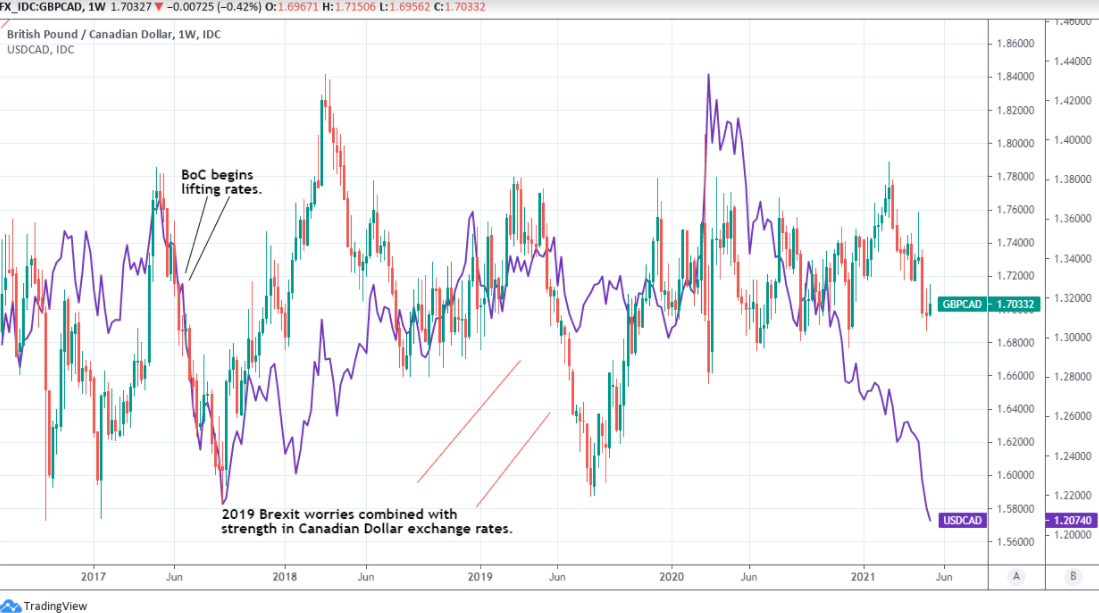
Task: Click the H:1.71506 high value in header
Action: [x=349, y=6]
